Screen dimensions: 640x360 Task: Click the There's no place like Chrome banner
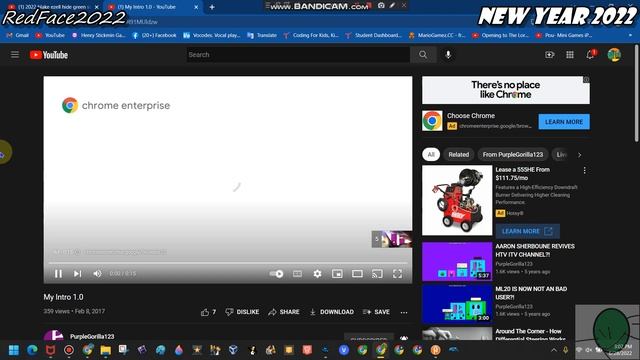(x=506, y=90)
